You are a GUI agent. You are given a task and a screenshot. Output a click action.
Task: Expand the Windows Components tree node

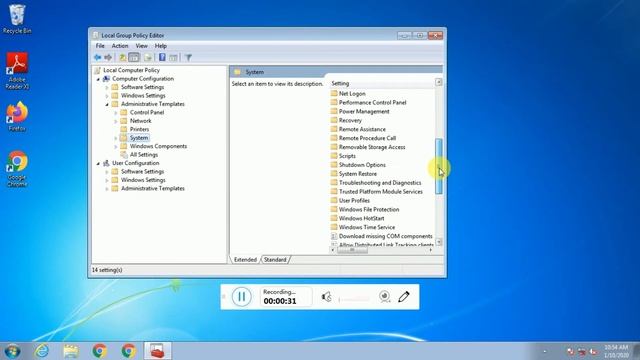tap(116, 147)
